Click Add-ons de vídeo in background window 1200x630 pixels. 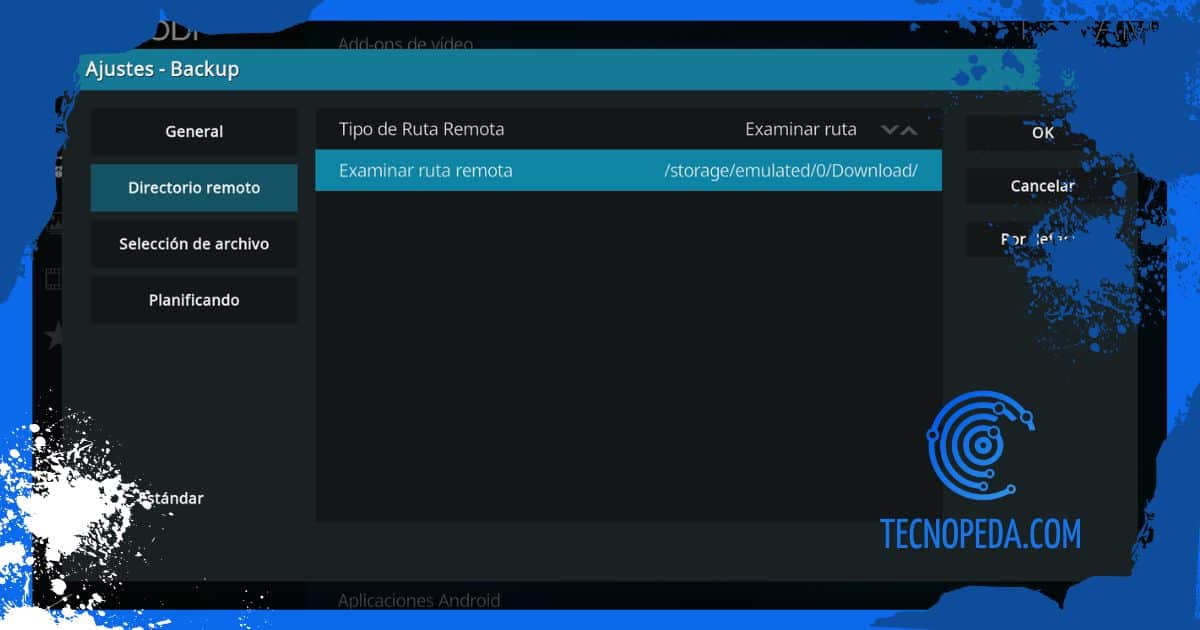point(405,44)
